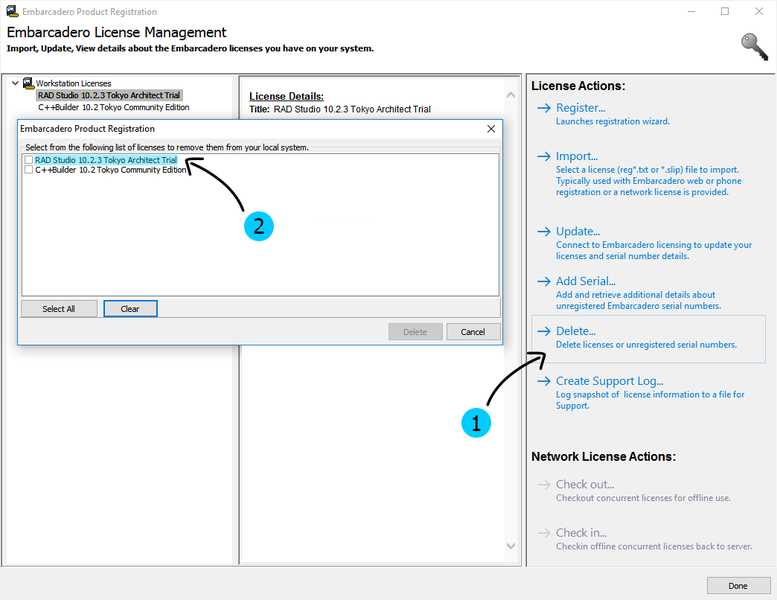Click 'Delete licenses or unregistered serial numbers.' text
Image resolution: width=777 pixels, height=600 pixels.
(646, 345)
